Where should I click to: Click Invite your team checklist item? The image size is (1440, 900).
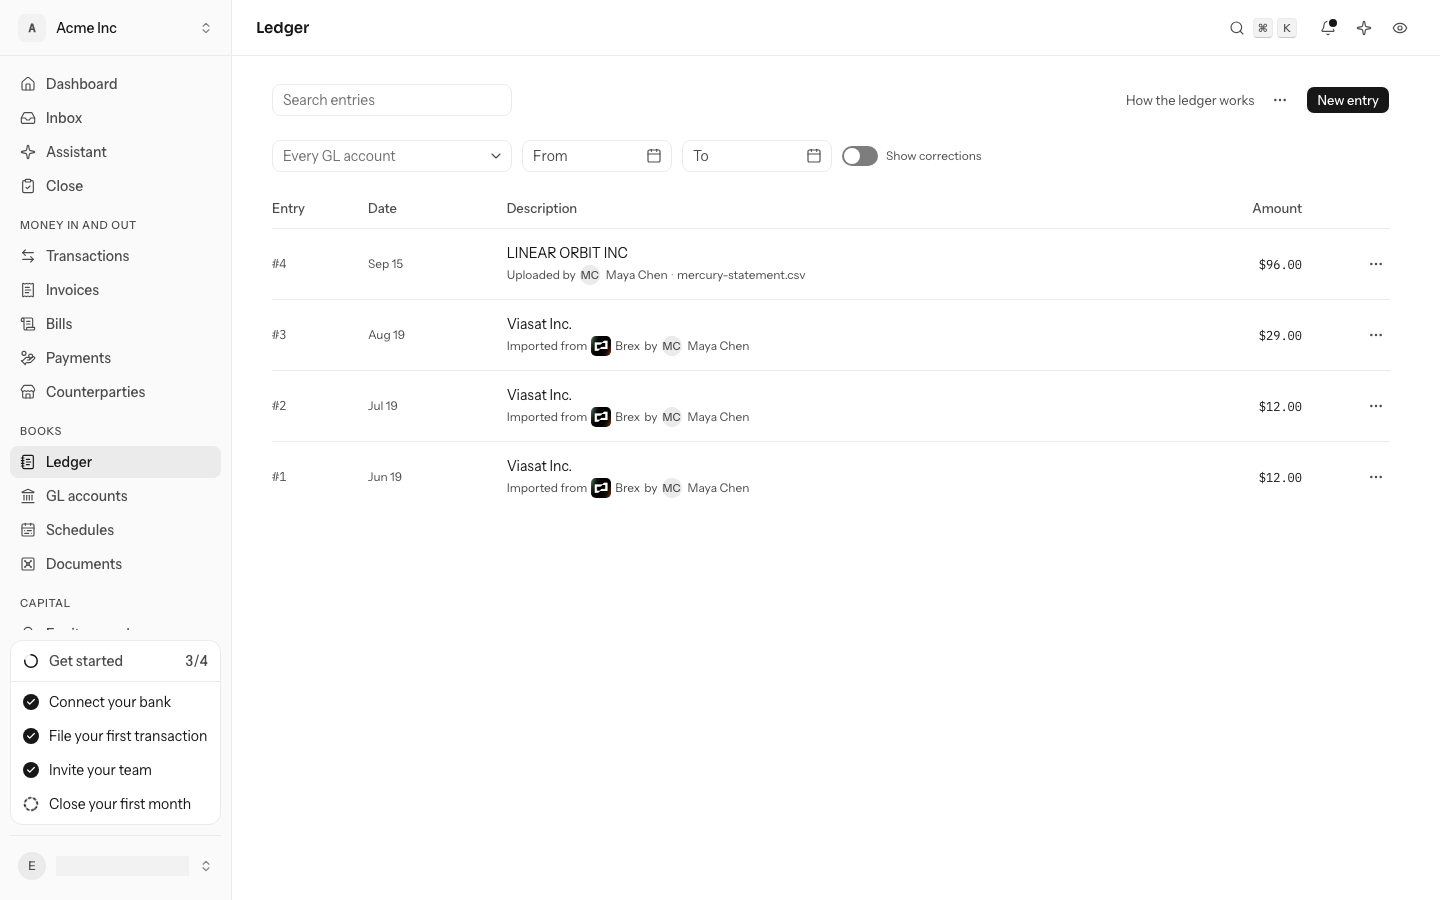point(115,770)
